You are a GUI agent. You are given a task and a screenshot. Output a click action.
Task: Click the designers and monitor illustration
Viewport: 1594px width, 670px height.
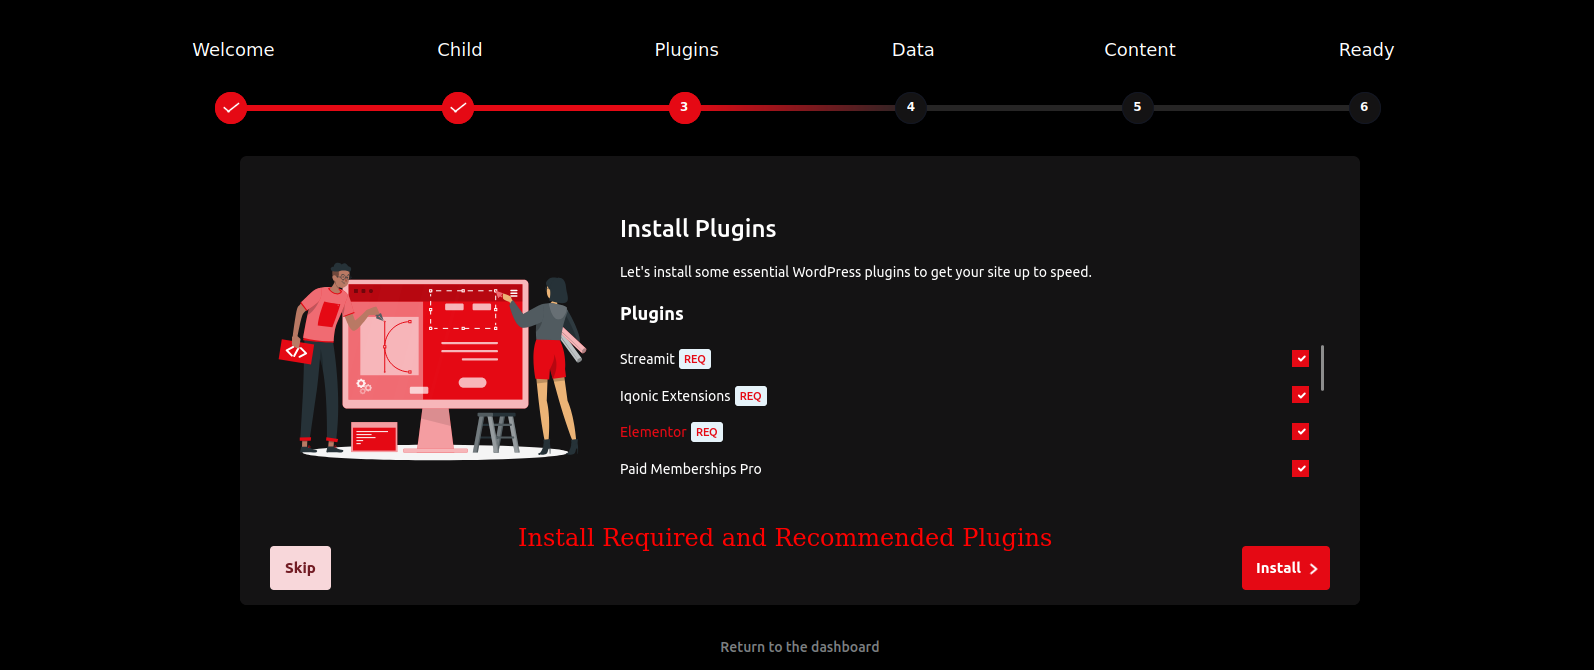click(x=432, y=361)
